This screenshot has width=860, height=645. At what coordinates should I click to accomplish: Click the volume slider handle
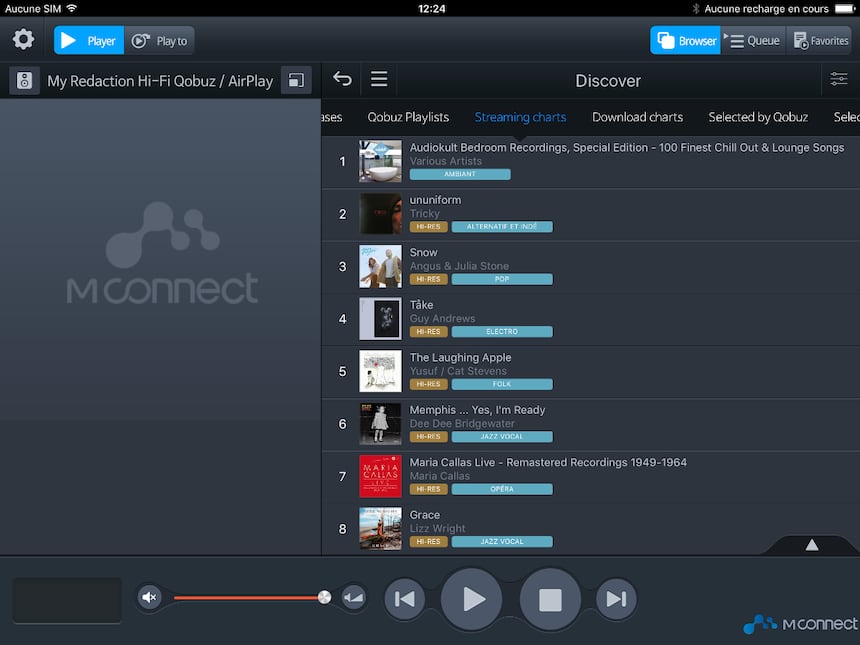[x=324, y=597]
